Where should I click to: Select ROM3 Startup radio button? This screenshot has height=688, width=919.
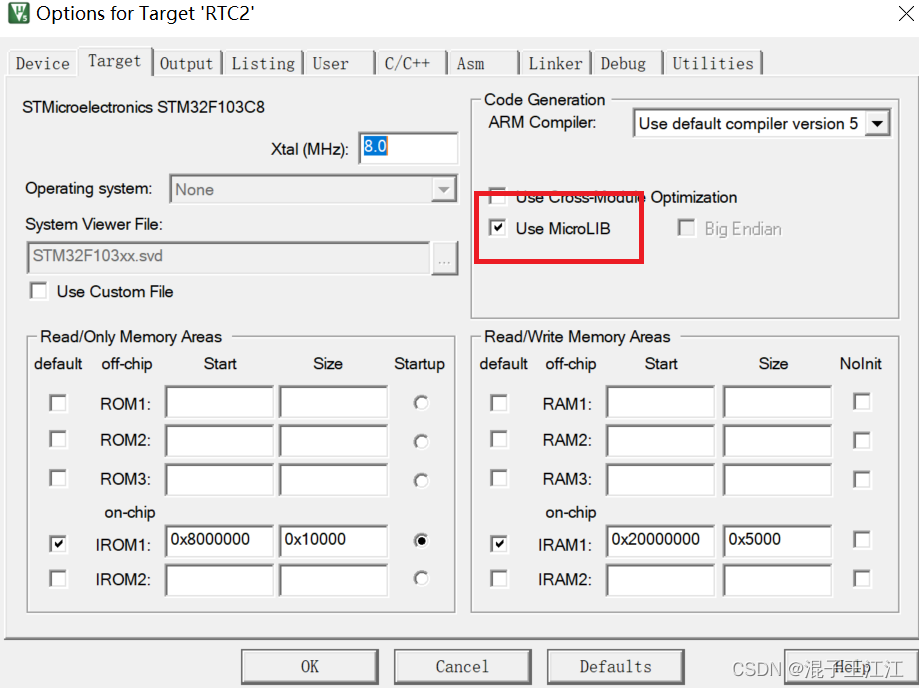[421, 481]
